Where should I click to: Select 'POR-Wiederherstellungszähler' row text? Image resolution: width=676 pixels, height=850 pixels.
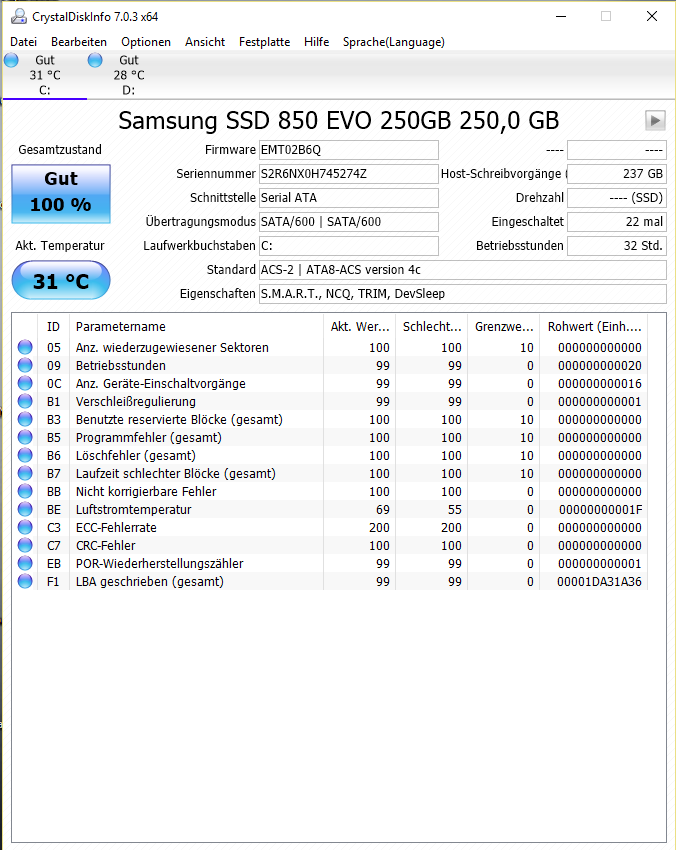[x=159, y=563]
